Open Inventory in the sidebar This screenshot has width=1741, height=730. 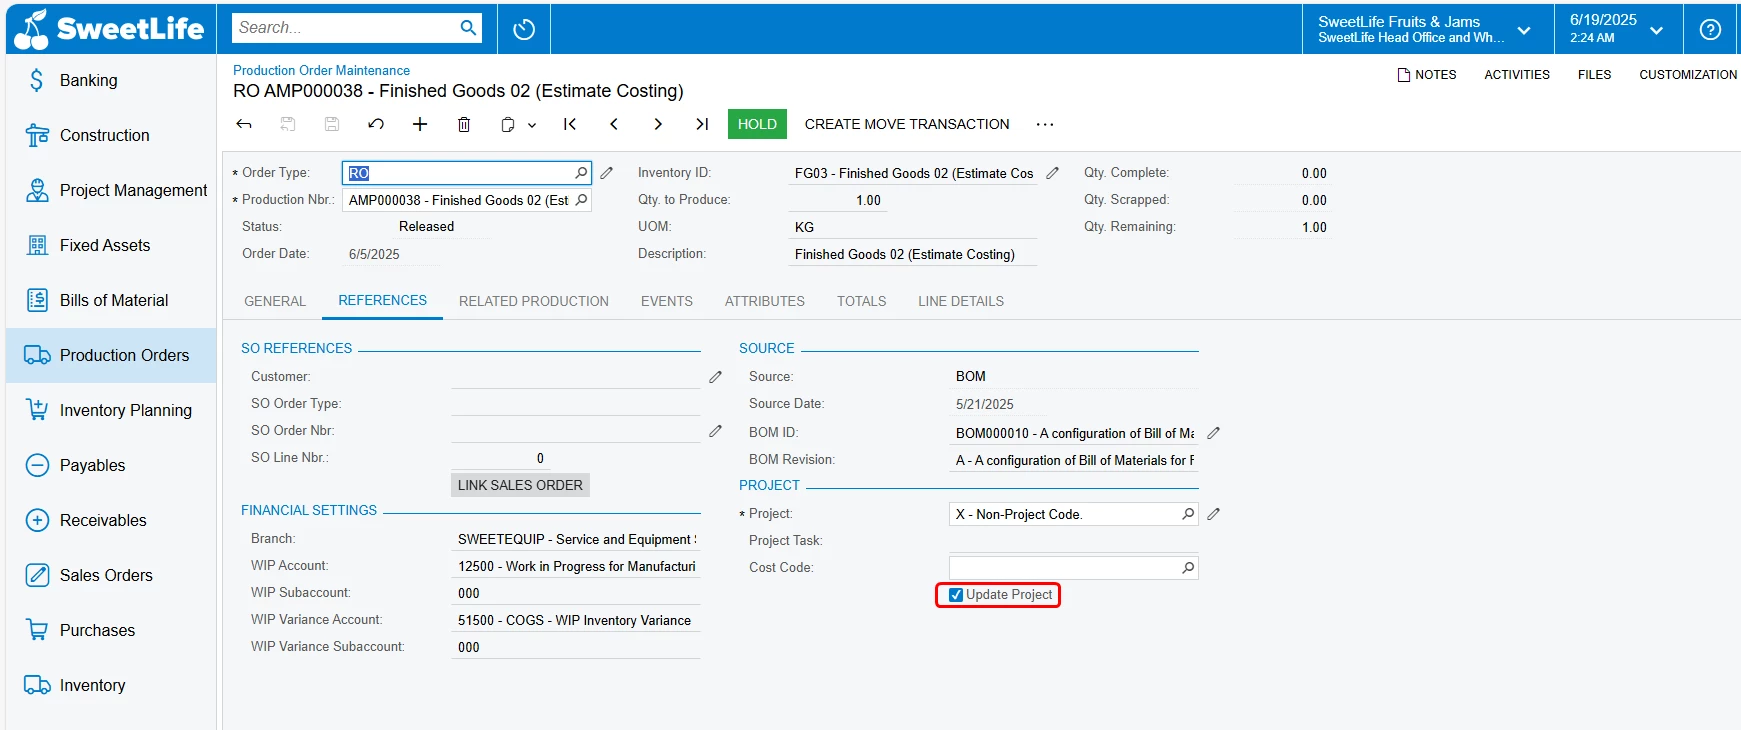pyautogui.click(x=111, y=685)
